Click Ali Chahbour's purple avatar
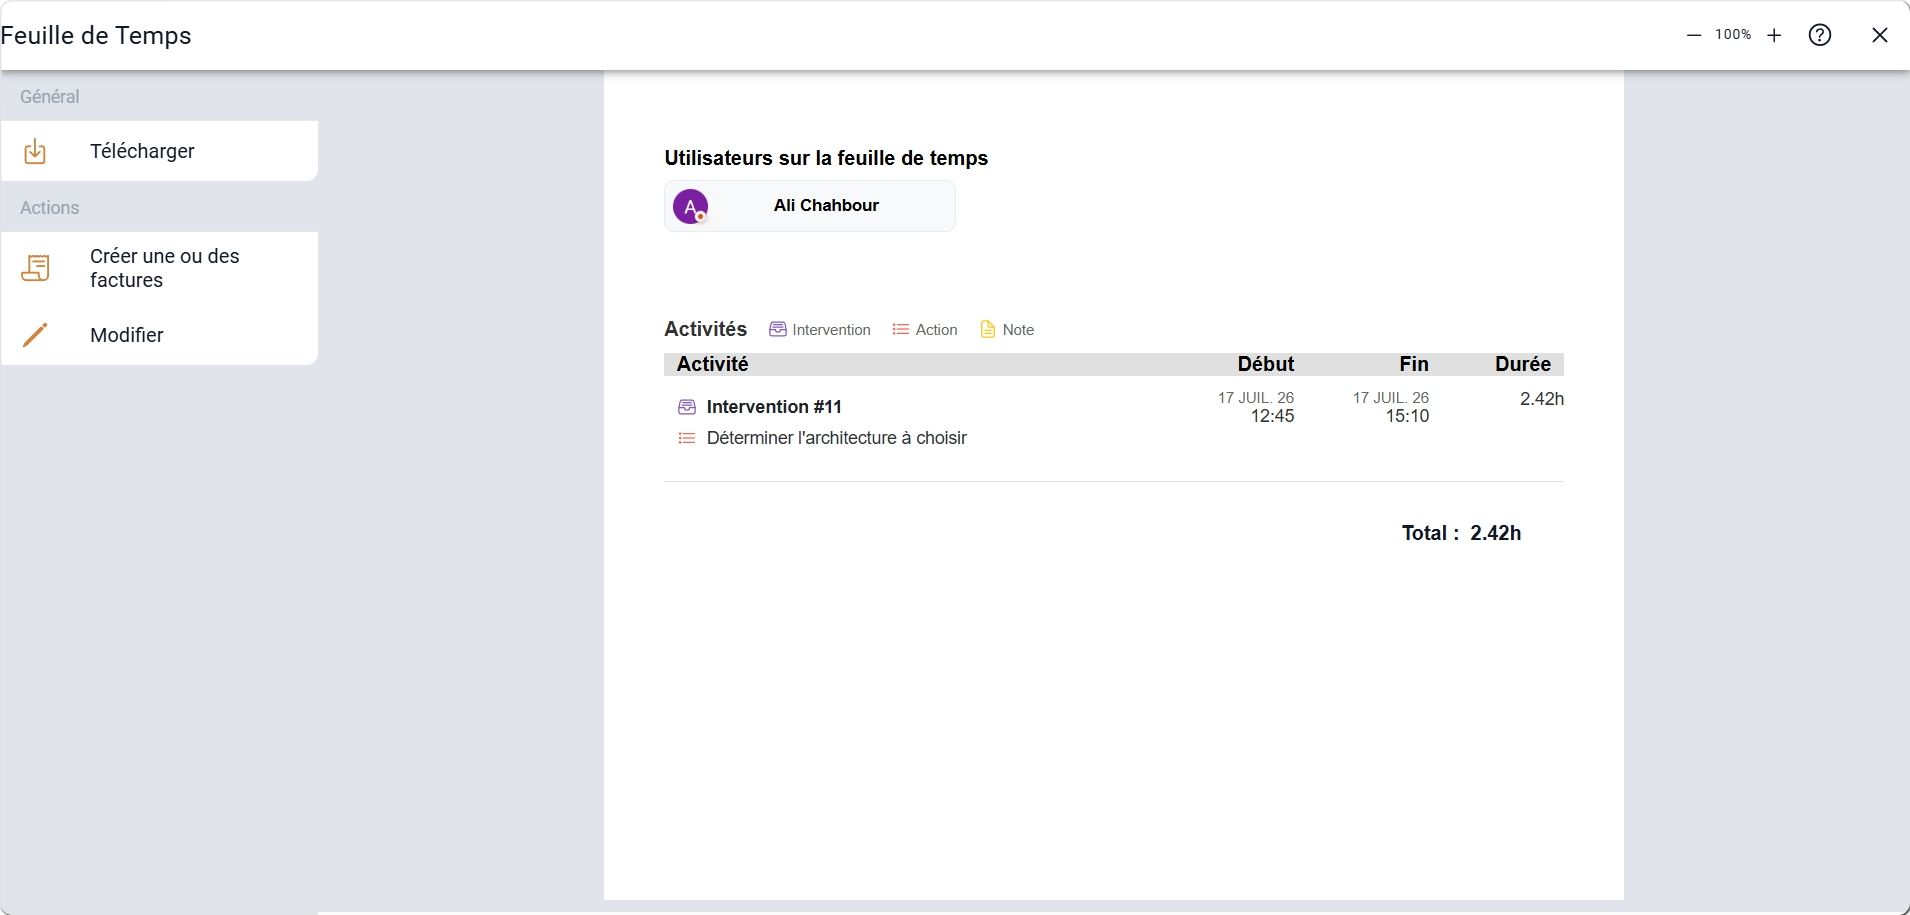1910x915 pixels. [x=690, y=207]
